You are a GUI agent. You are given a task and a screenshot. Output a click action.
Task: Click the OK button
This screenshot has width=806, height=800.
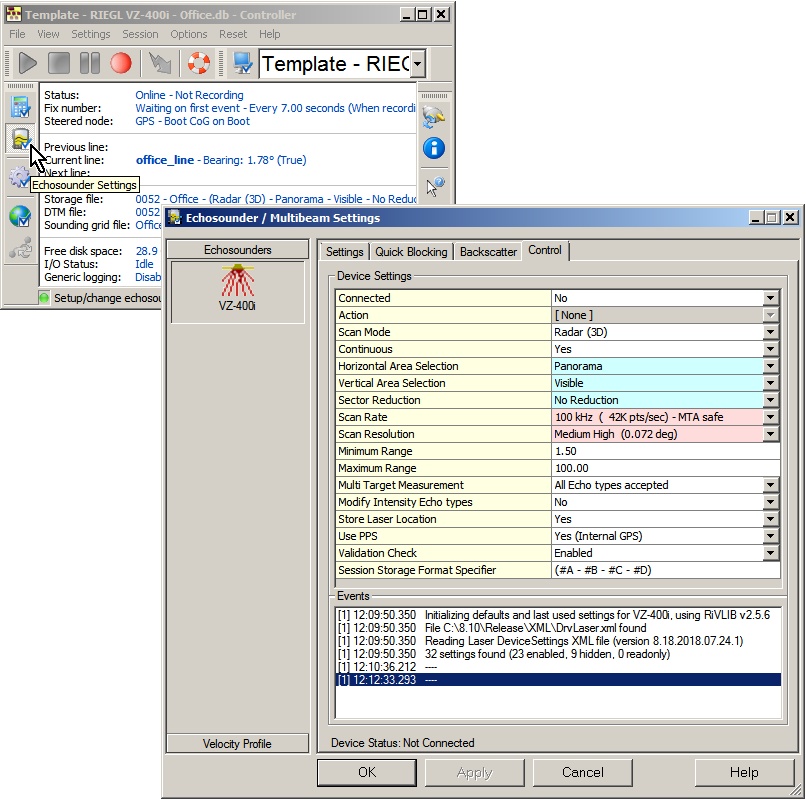(x=367, y=772)
